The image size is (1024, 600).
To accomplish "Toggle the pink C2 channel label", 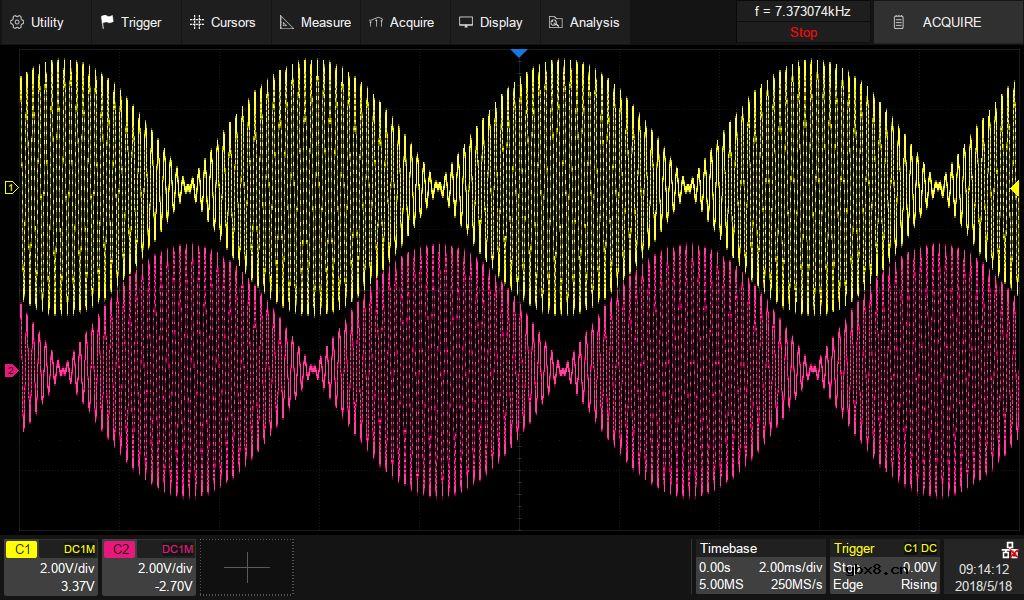I will (x=120, y=549).
